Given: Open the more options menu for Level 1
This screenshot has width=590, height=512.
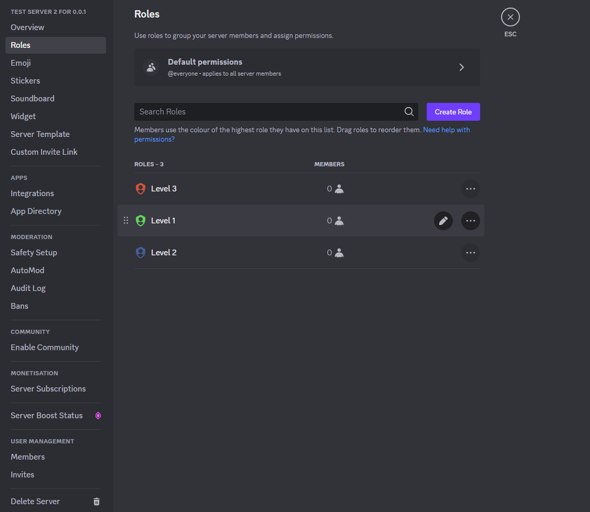Looking at the screenshot, I should point(470,221).
